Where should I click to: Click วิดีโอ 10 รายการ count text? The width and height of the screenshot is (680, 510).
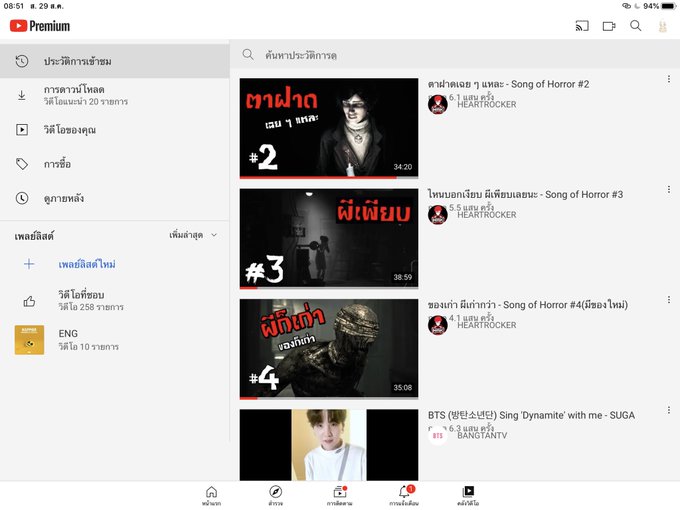(x=88, y=347)
